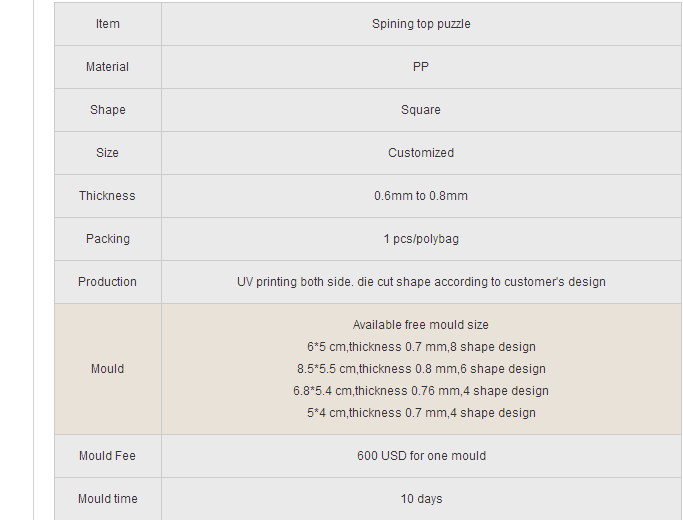
Task: Click the UV printing description text
Action: 421,282
